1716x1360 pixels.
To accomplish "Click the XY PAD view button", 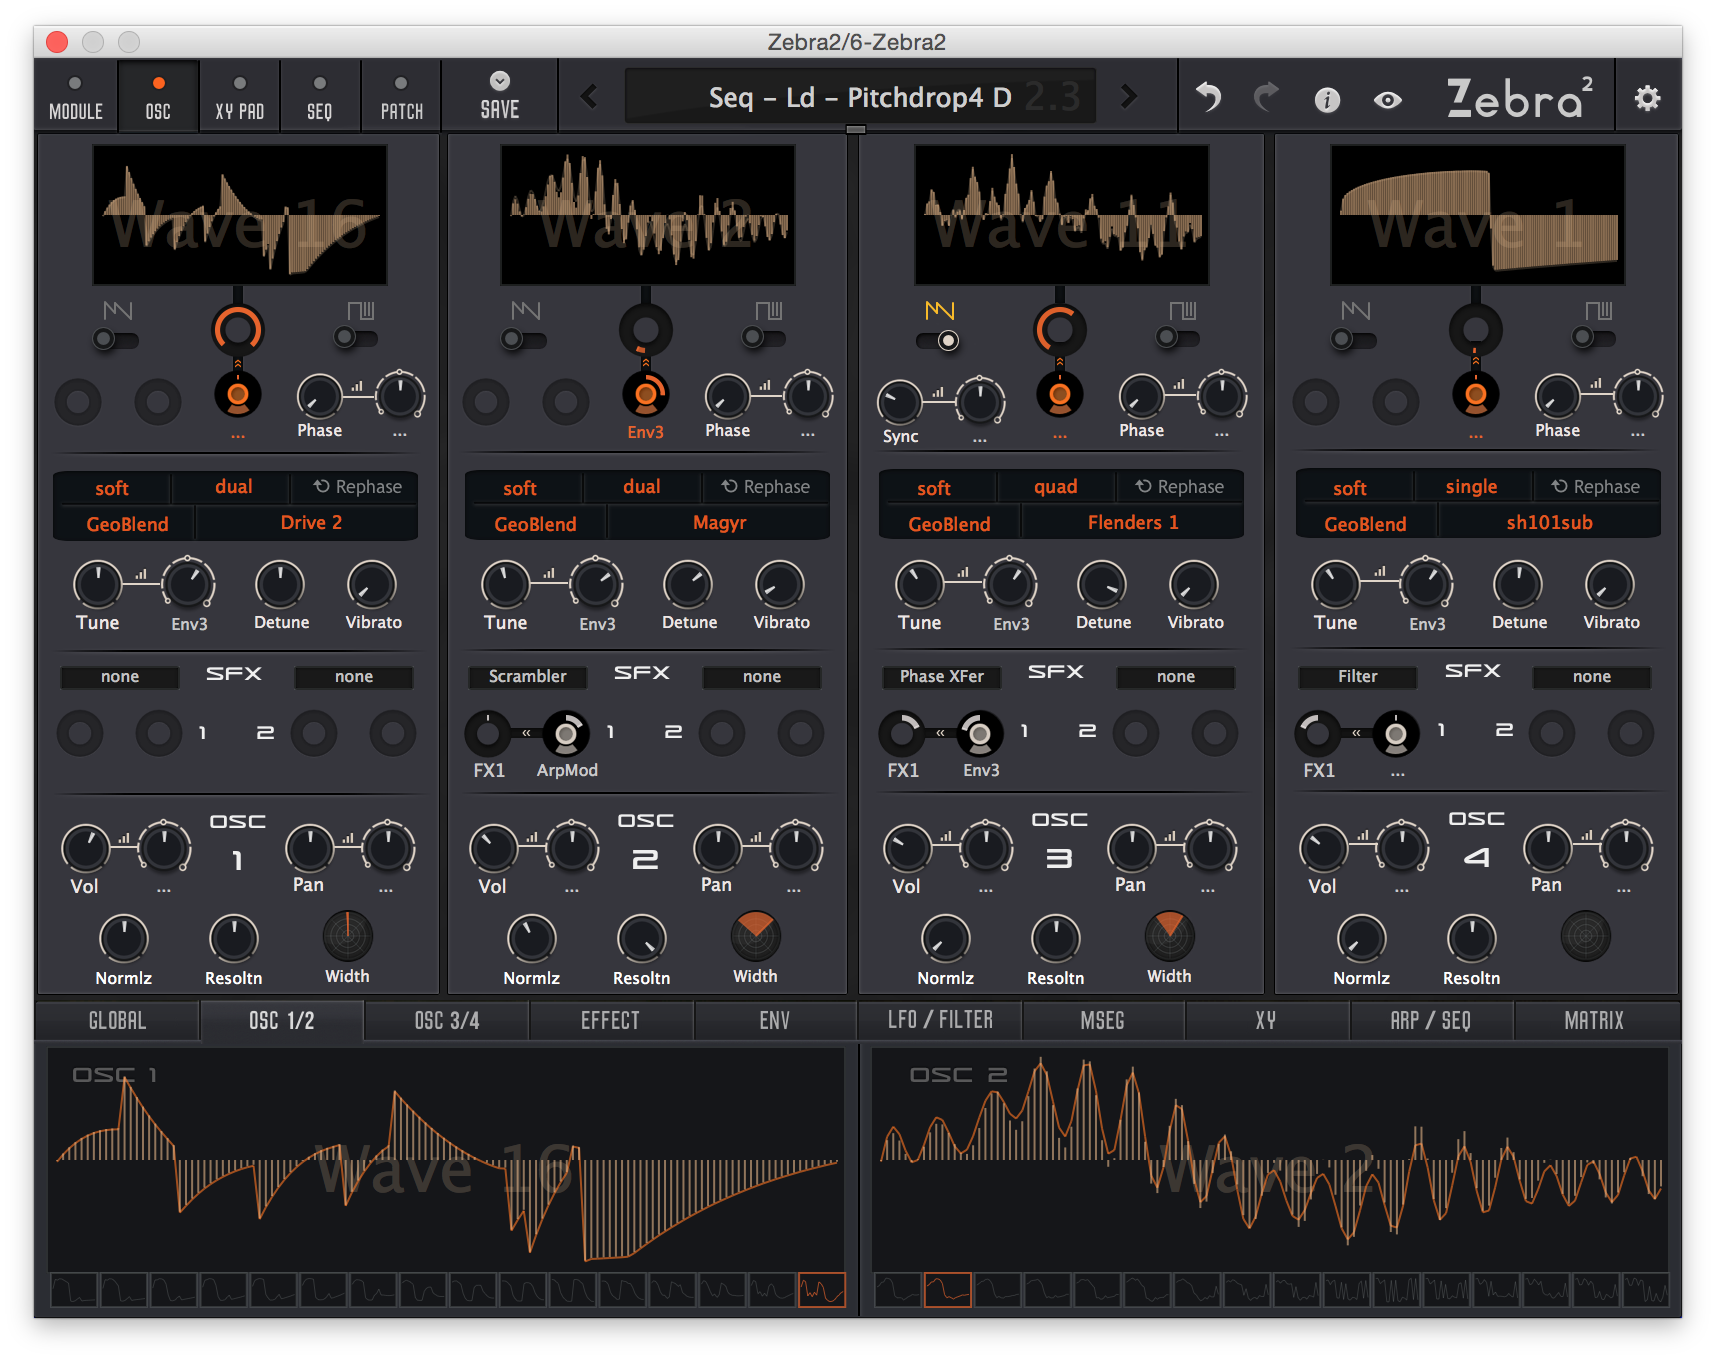I will [x=239, y=96].
